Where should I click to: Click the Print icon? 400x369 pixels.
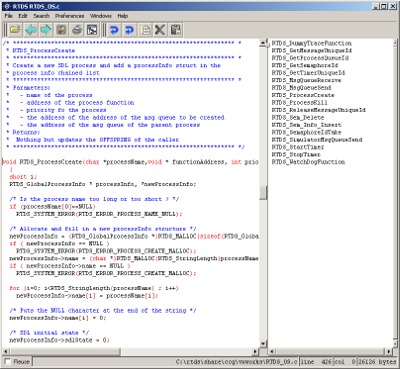pyautogui.click(x=77, y=30)
